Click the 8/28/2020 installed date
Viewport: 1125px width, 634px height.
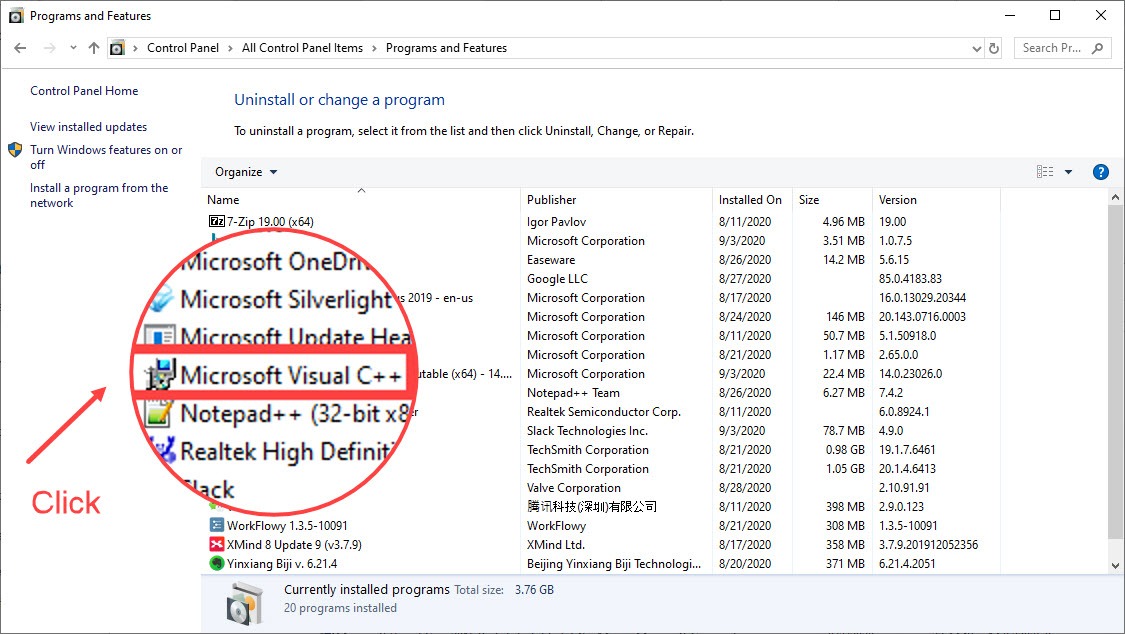click(x=745, y=488)
